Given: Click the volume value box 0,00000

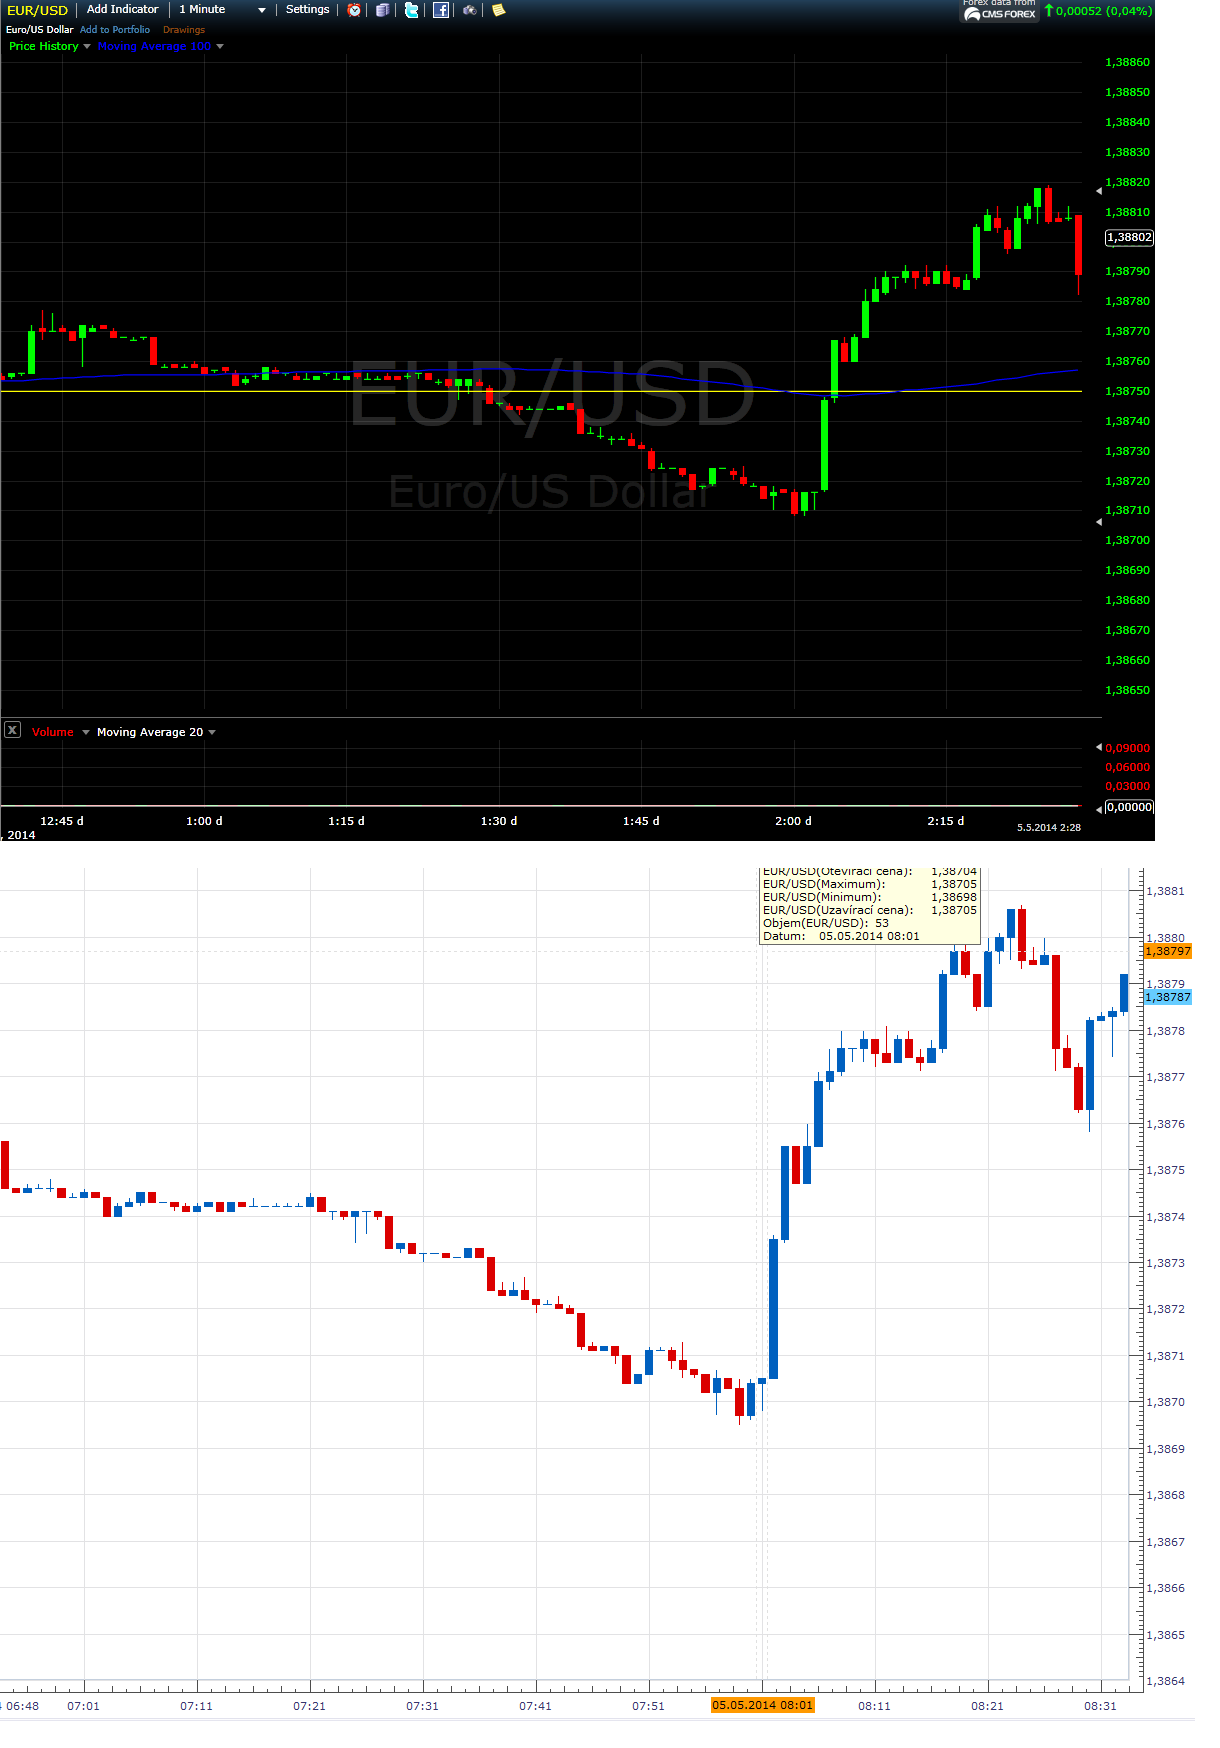Looking at the screenshot, I should click(1129, 808).
